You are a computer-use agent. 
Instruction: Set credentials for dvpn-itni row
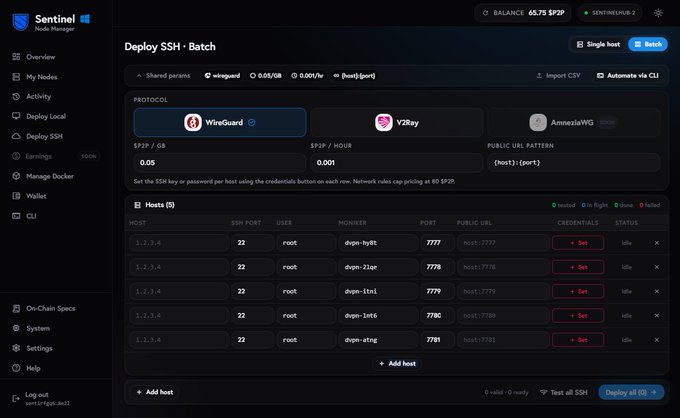tap(578, 291)
